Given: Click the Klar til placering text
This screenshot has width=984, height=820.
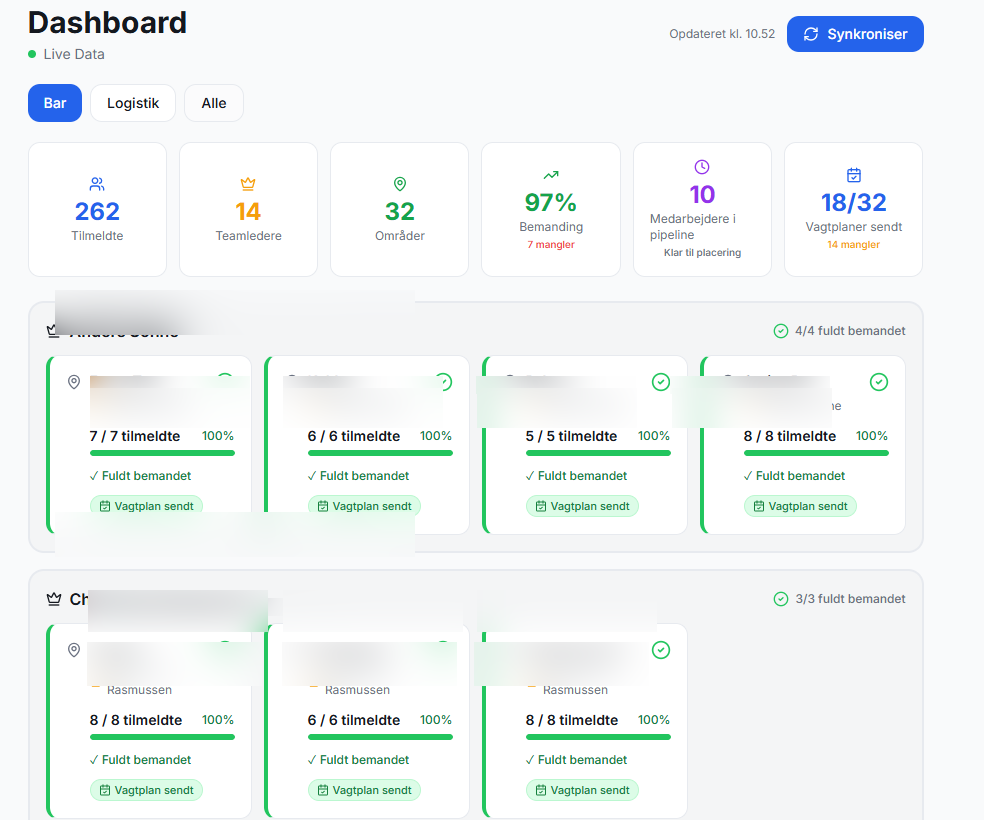Looking at the screenshot, I should pyautogui.click(x=702, y=253).
